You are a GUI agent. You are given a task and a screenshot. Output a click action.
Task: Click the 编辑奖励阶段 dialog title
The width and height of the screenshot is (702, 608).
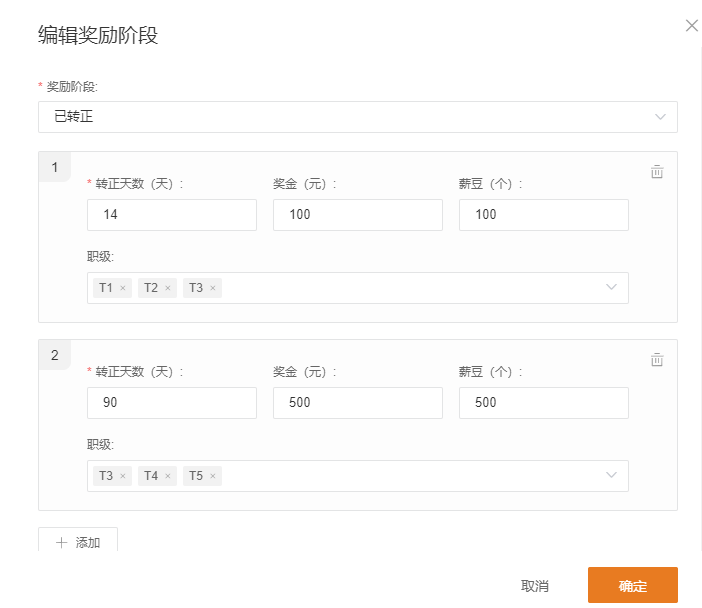tap(98, 35)
